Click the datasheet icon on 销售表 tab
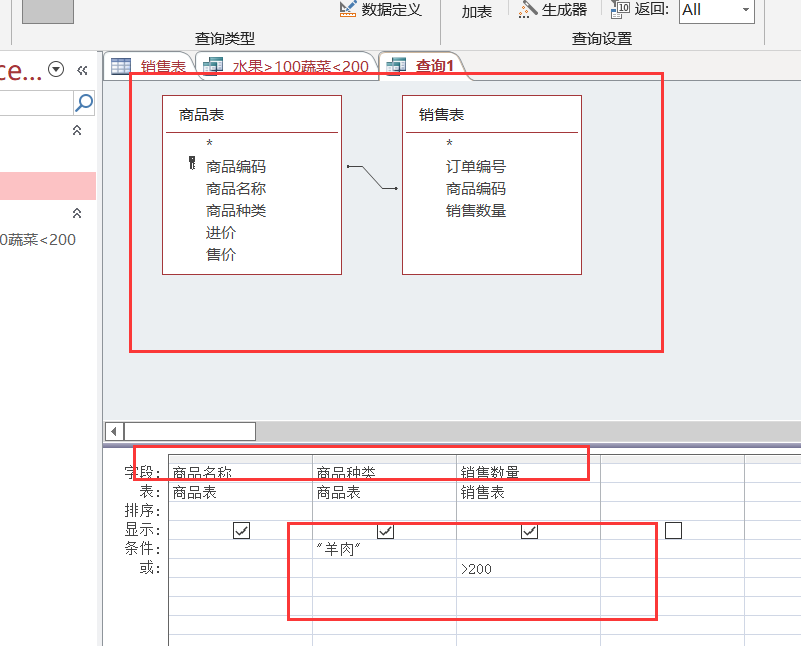Viewport: 801px width, 646px height. 121,64
